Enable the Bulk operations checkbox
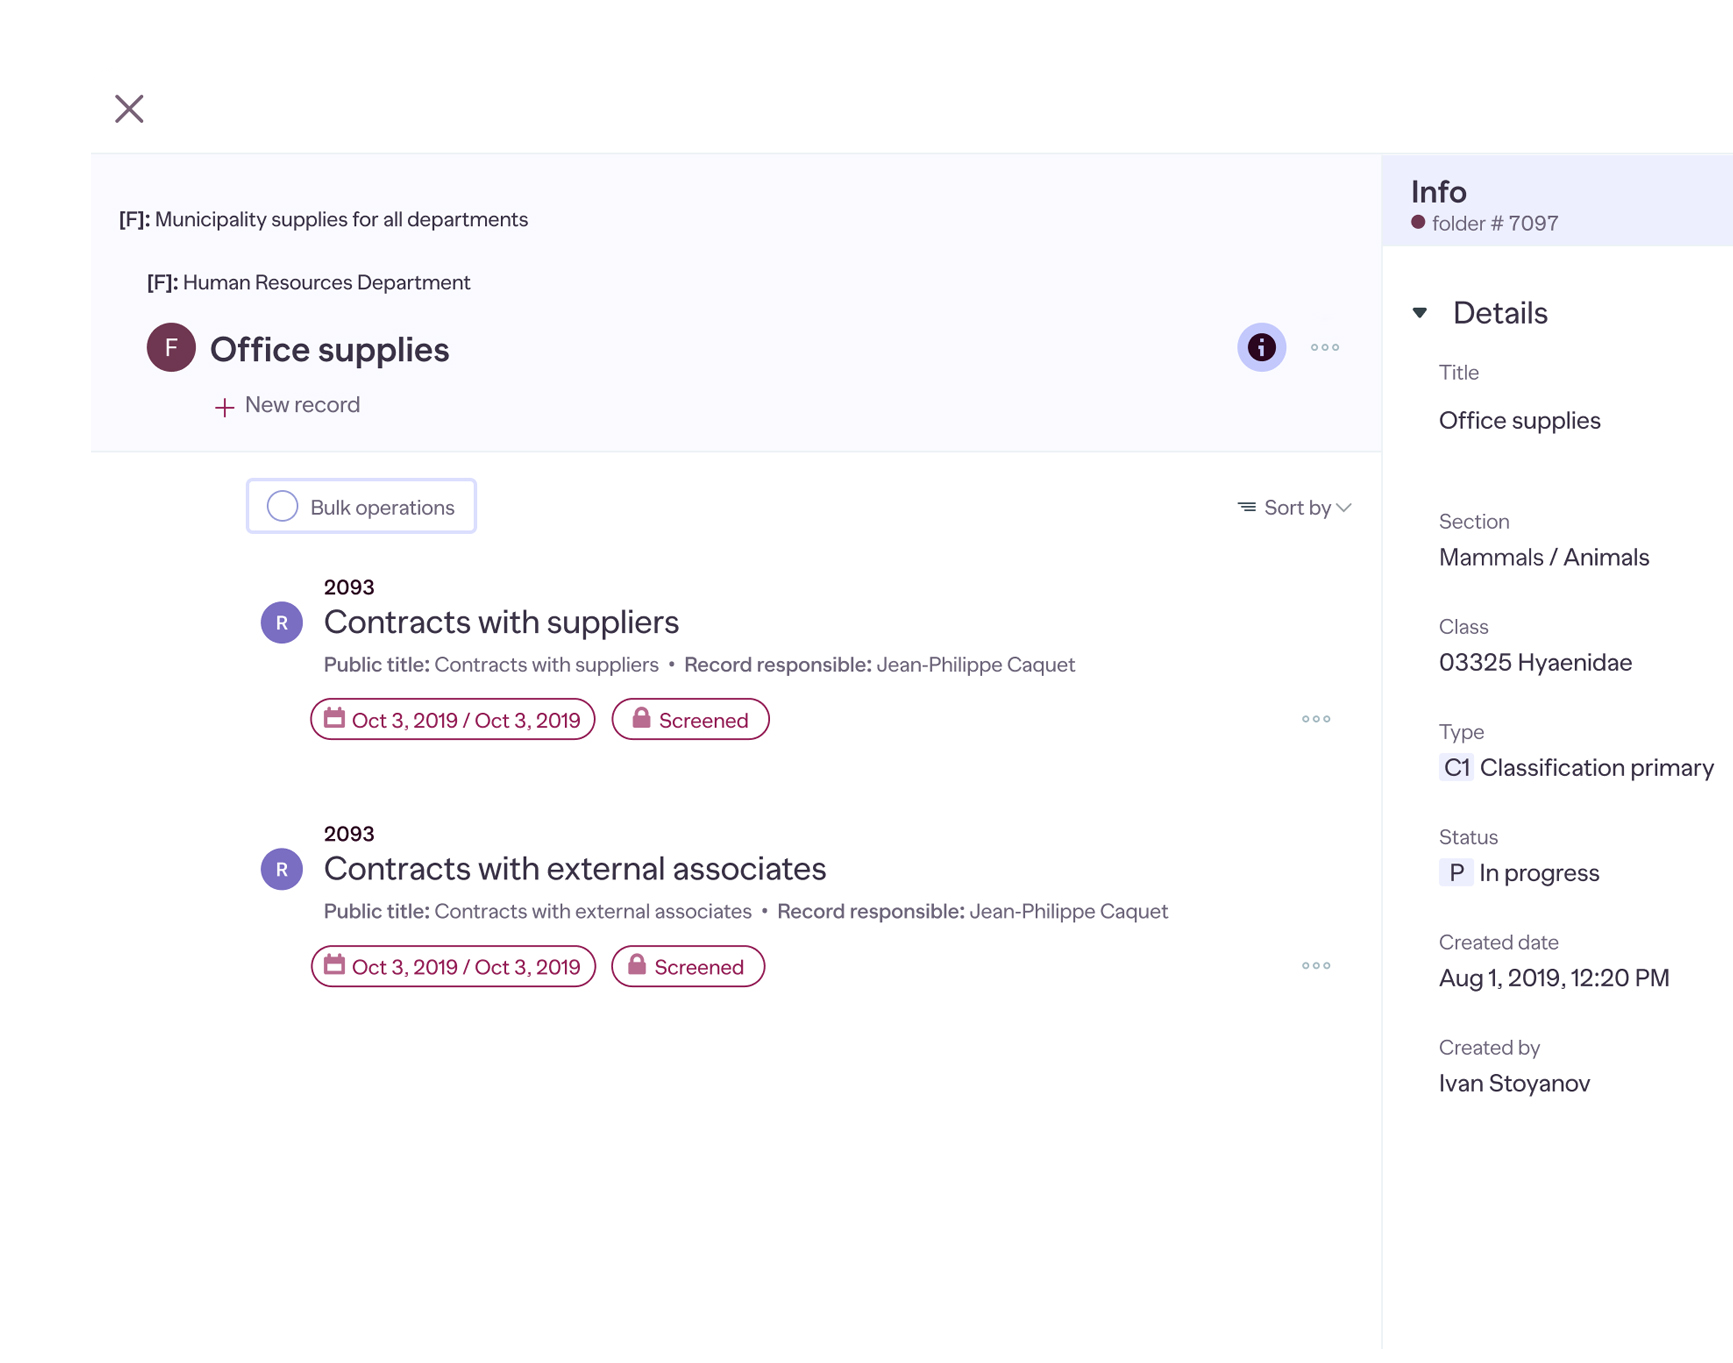The image size is (1733, 1363). point(283,506)
